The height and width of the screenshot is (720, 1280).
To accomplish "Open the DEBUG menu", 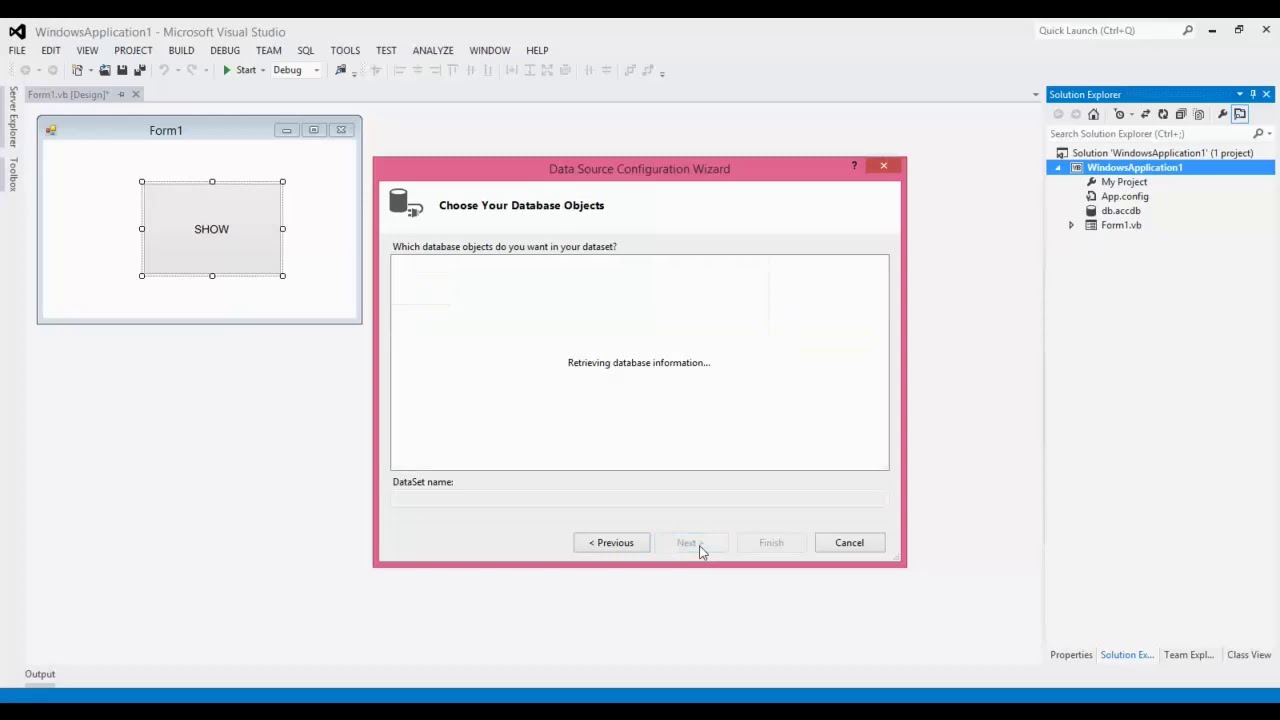I will click(225, 50).
